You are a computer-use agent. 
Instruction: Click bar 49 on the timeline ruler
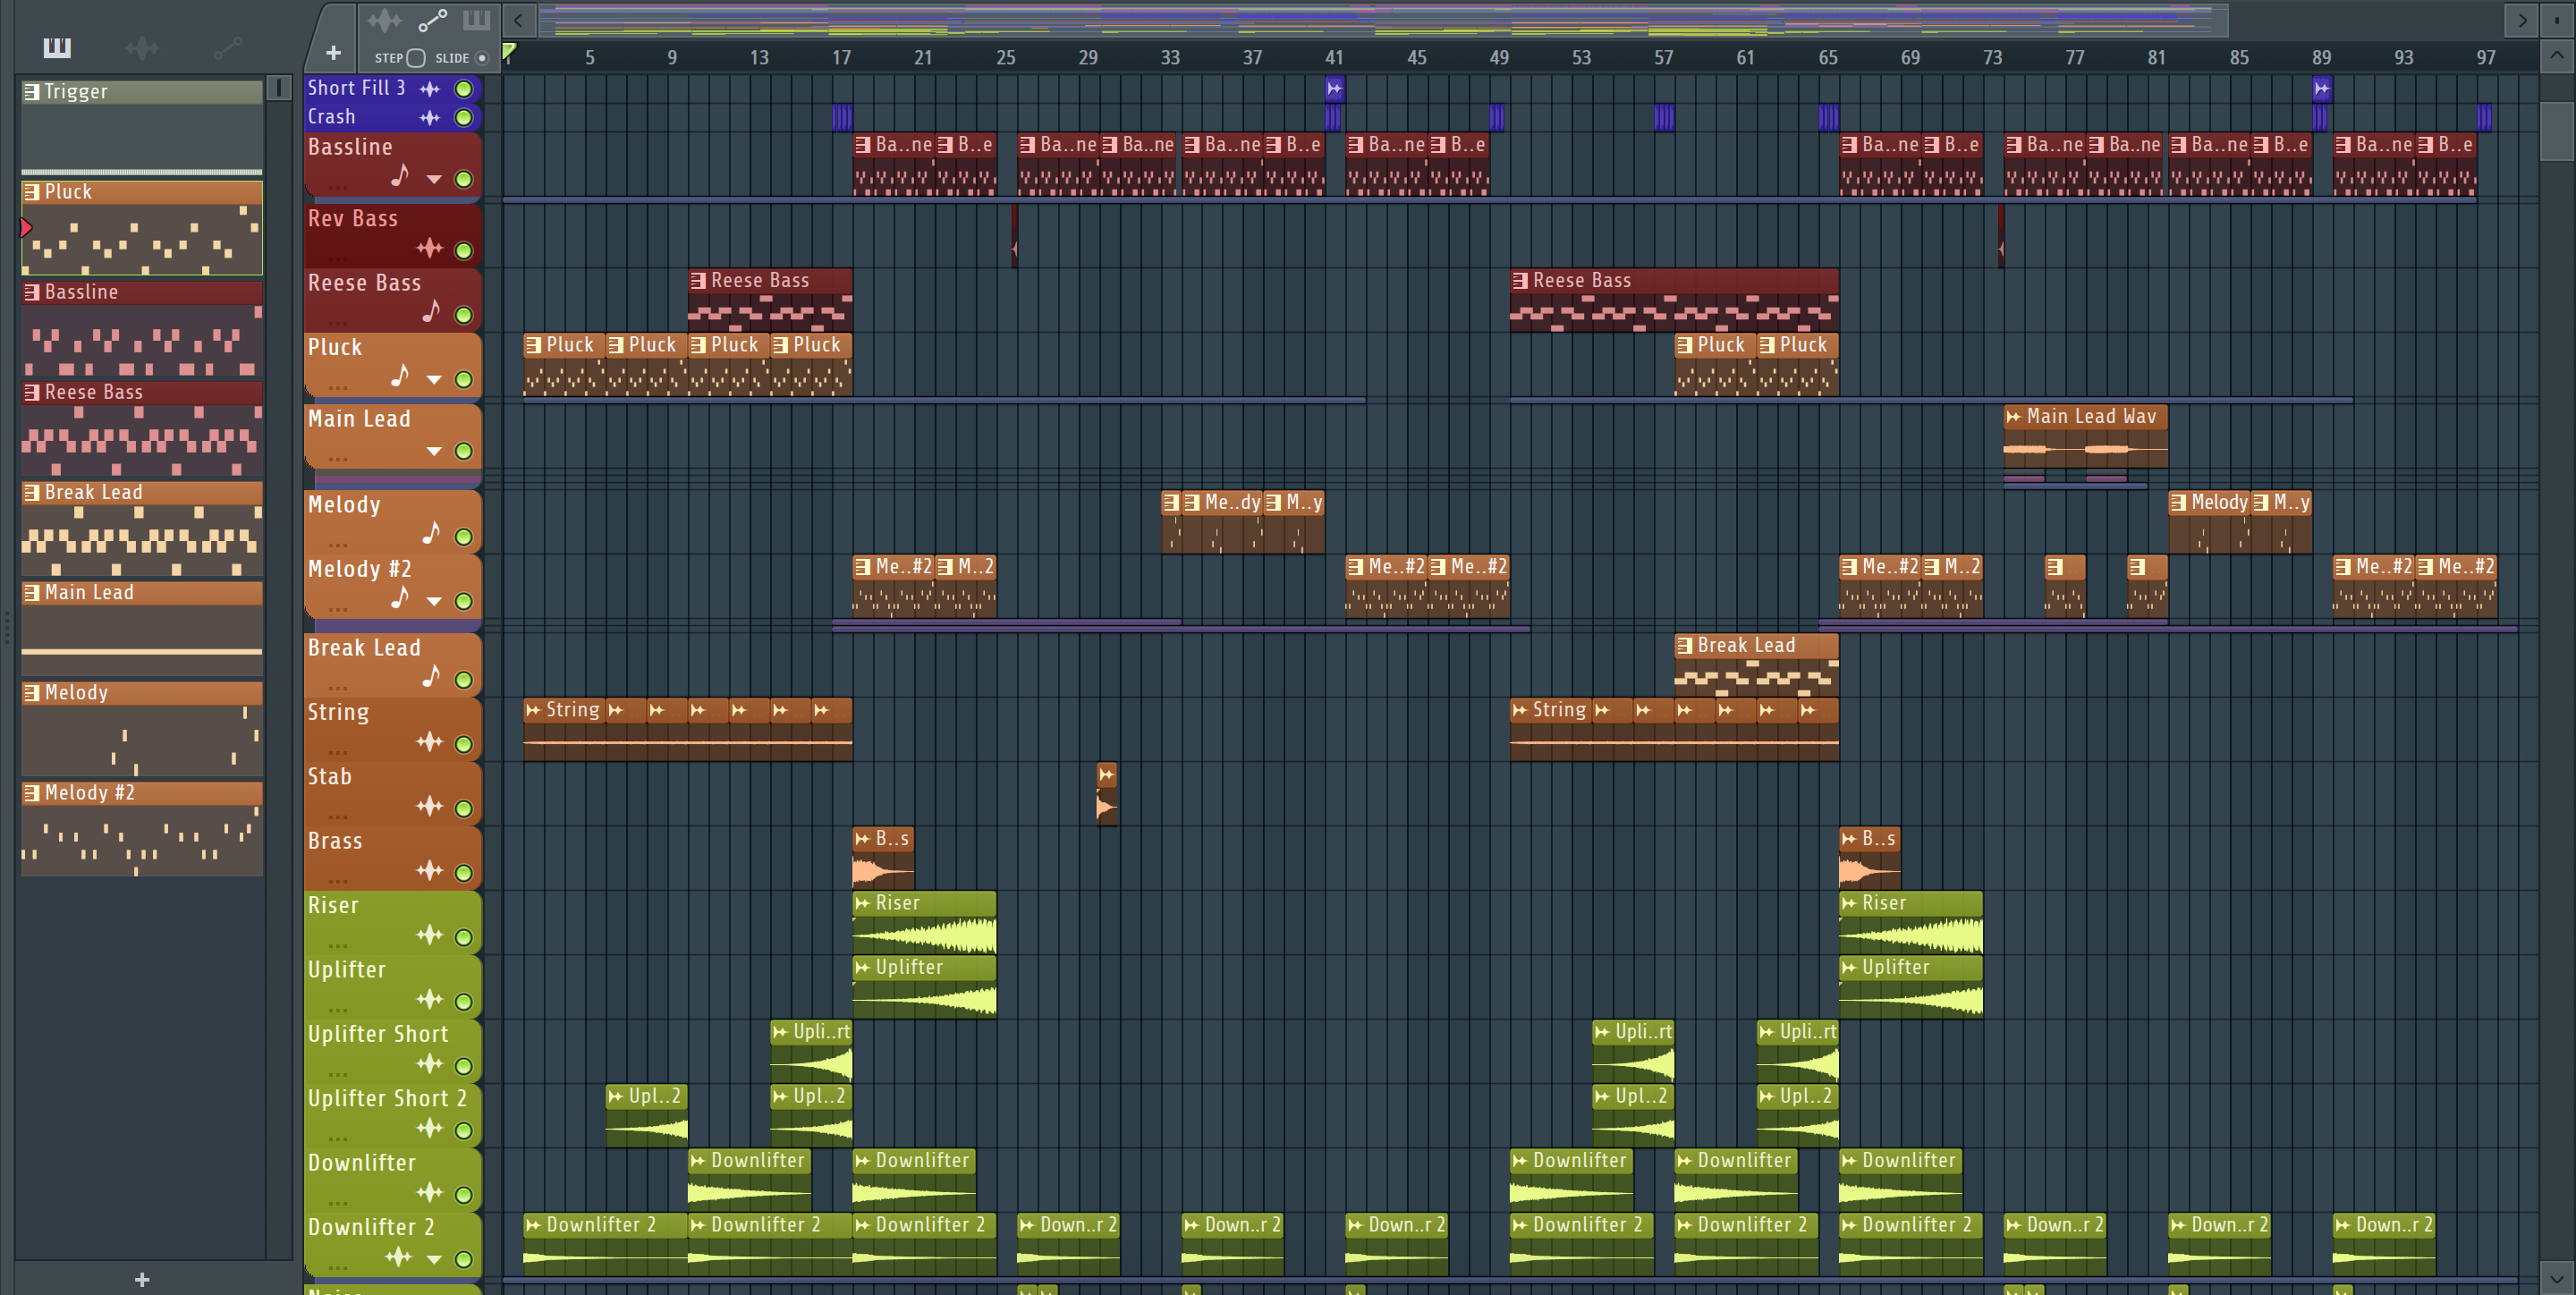pyautogui.click(x=1498, y=57)
